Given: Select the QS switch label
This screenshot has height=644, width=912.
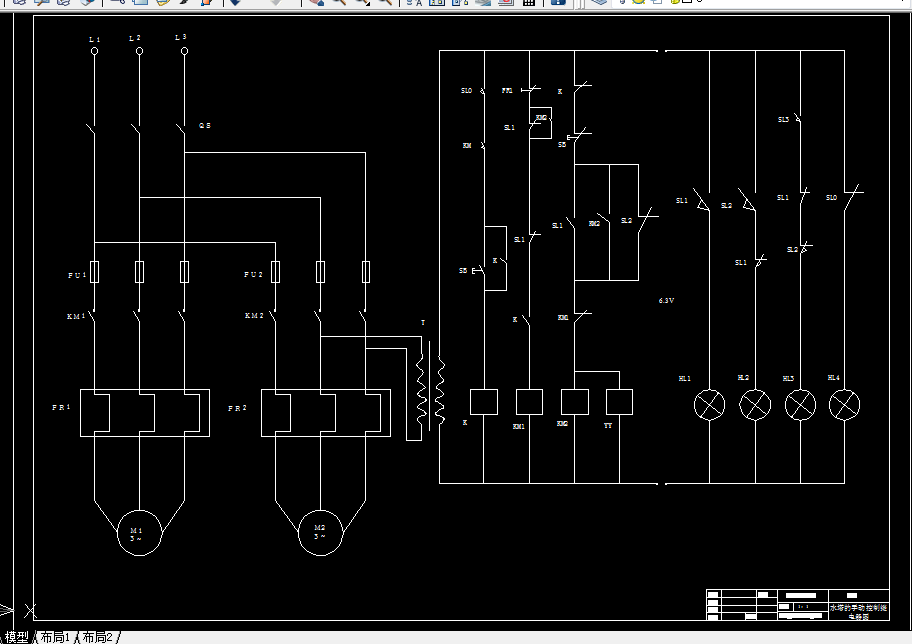Looking at the screenshot, I should (205, 126).
